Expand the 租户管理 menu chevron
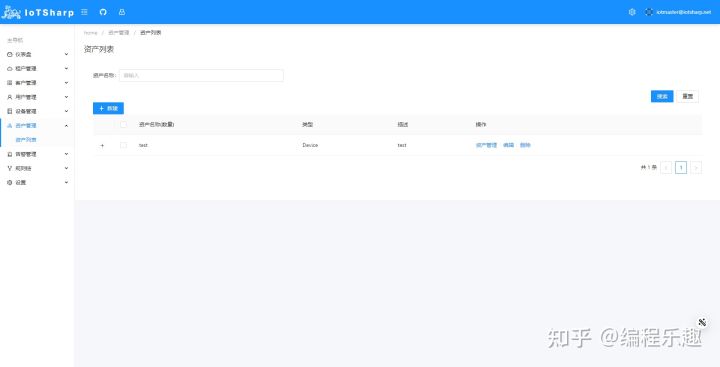Viewport: 720px width, 367px height. click(66, 68)
